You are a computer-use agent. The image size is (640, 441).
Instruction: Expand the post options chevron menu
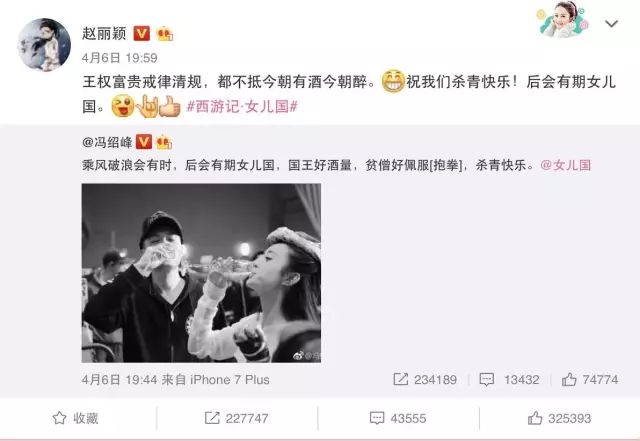click(x=611, y=24)
